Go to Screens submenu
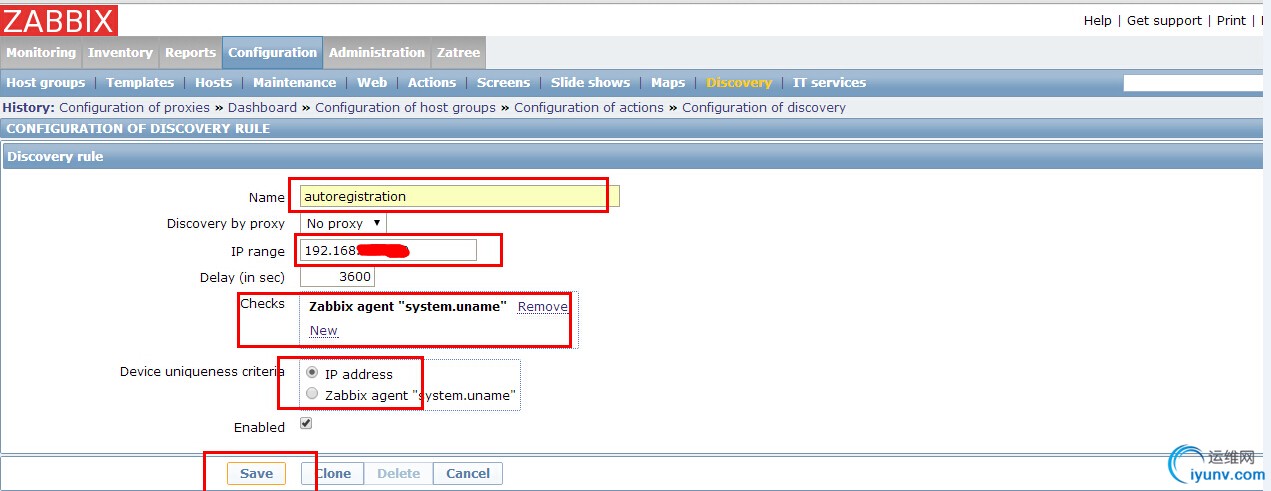Viewport: 1271px width, 491px height. pyautogui.click(x=503, y=83)
